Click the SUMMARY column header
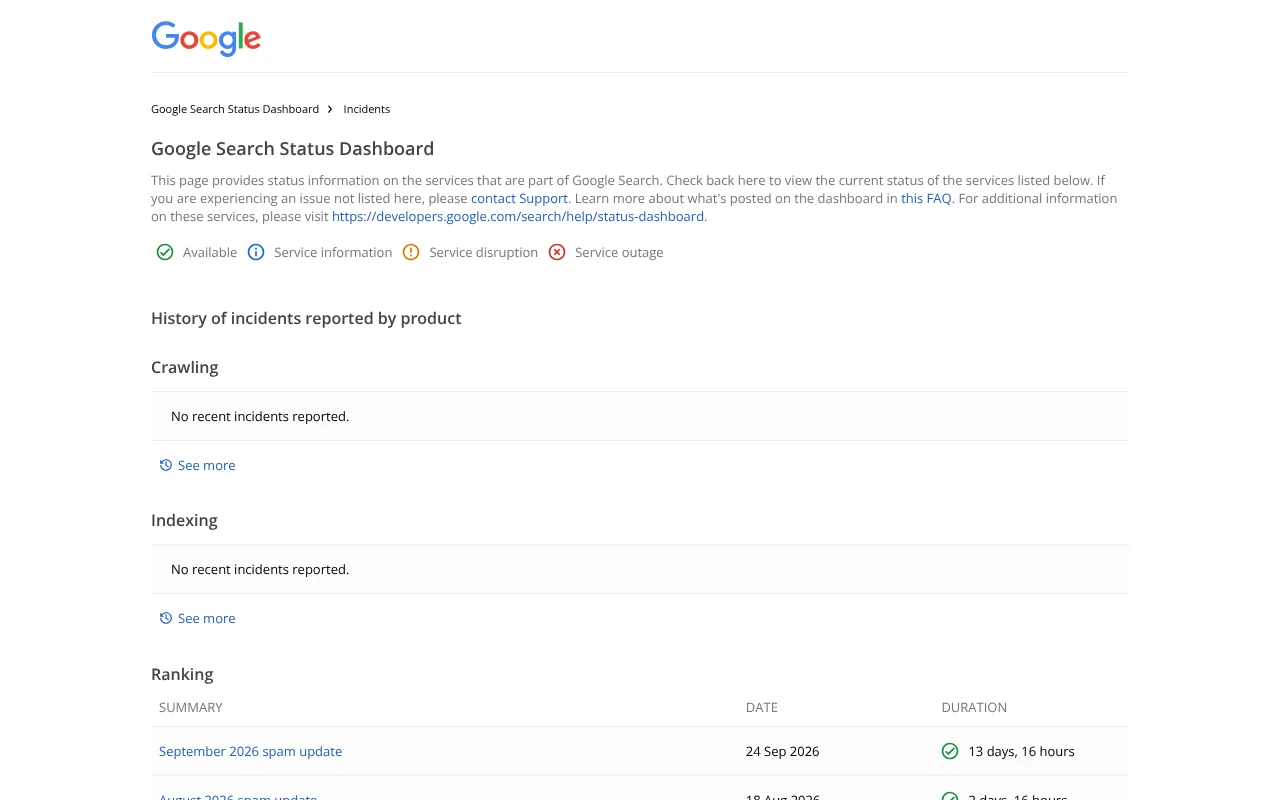The image size is (1280, 800). coord(191,707)
